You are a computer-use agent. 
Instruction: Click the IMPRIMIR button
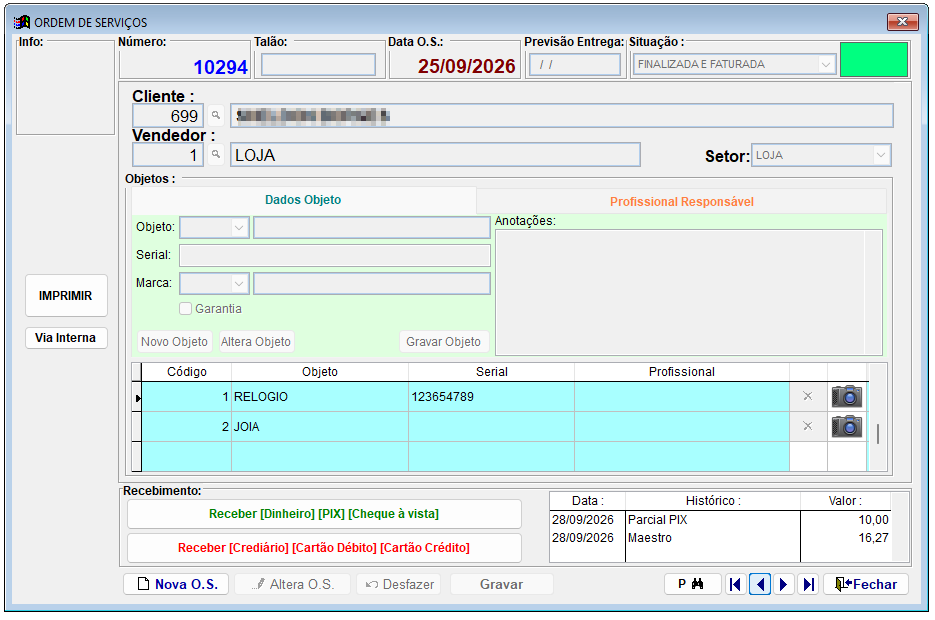click(x=66, y=296)
